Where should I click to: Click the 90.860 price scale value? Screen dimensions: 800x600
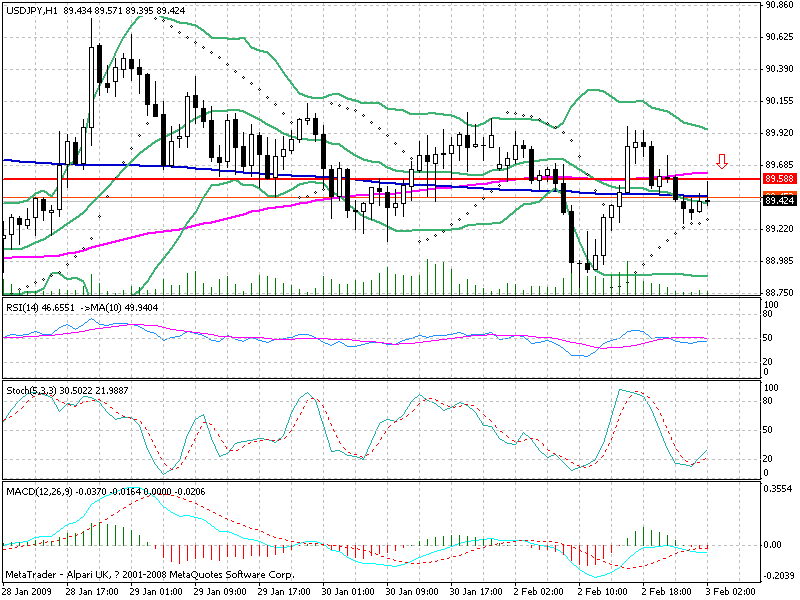tap(780, 5)
